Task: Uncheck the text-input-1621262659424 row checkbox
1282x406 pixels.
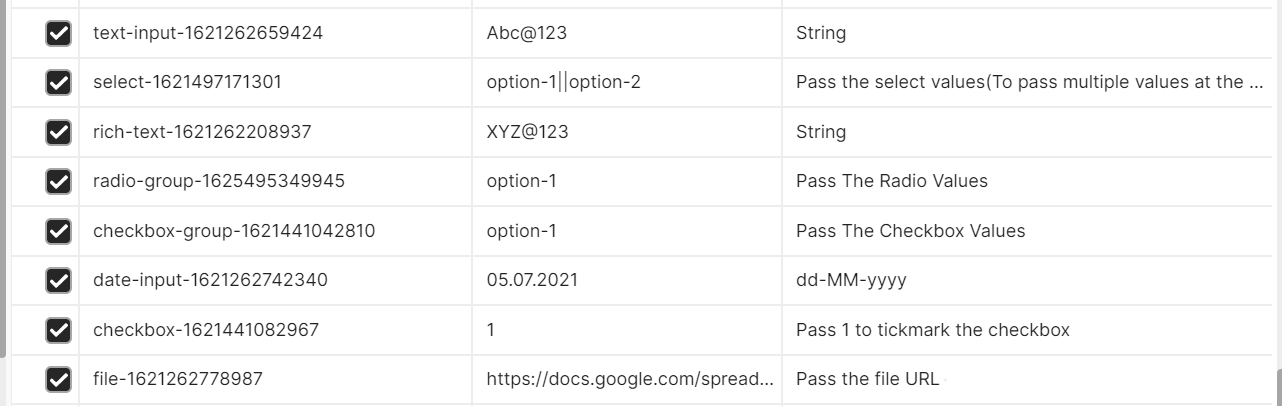Action: (x=59, y=33)
